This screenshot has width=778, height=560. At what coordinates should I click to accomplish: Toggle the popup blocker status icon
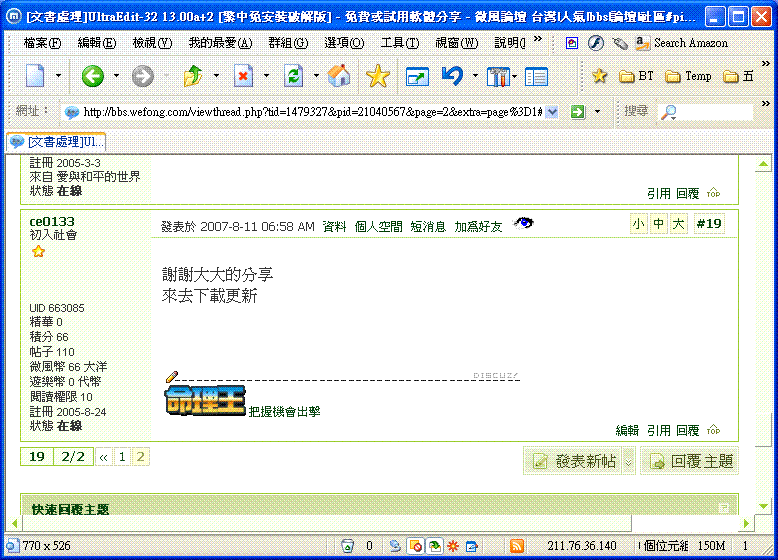click(415, 546)
